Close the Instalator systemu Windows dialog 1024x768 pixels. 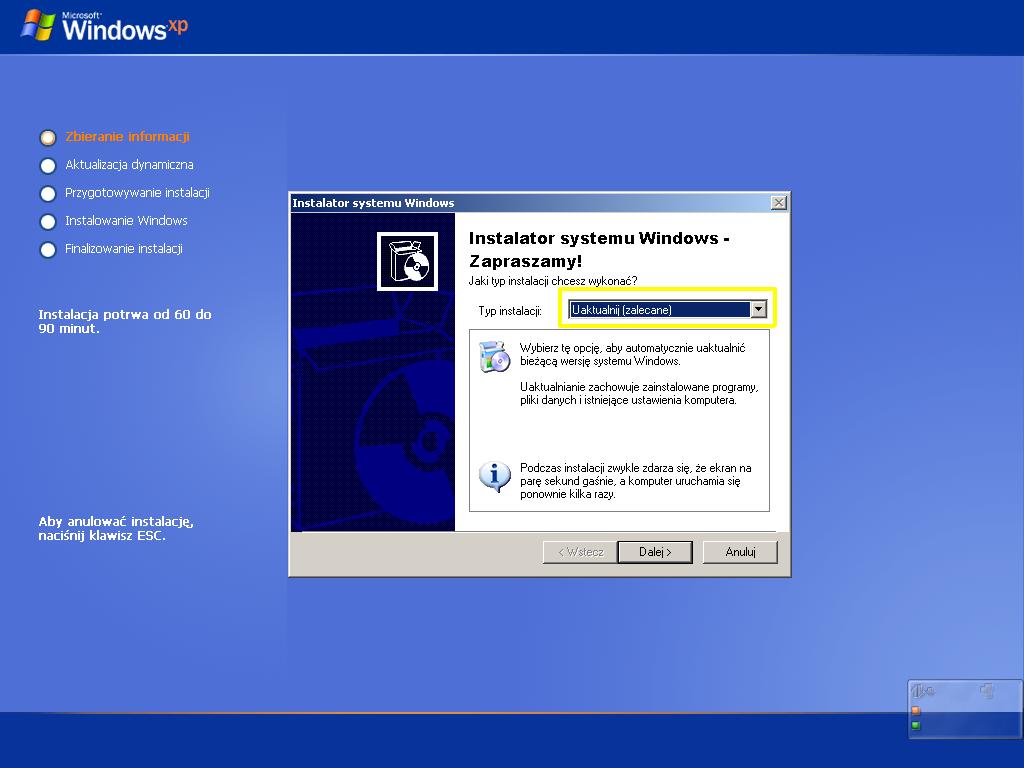(778, 203)
